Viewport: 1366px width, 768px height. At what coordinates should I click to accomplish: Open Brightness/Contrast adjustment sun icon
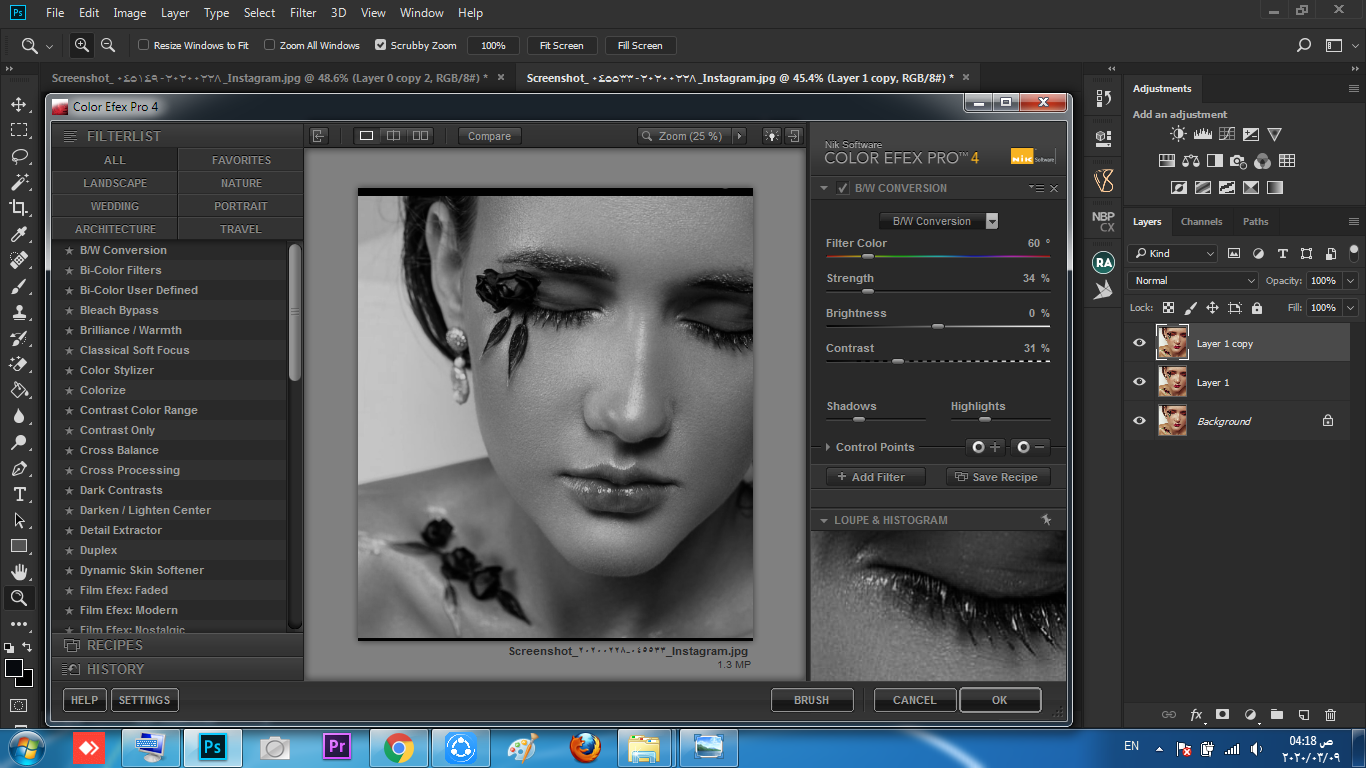1178,134
